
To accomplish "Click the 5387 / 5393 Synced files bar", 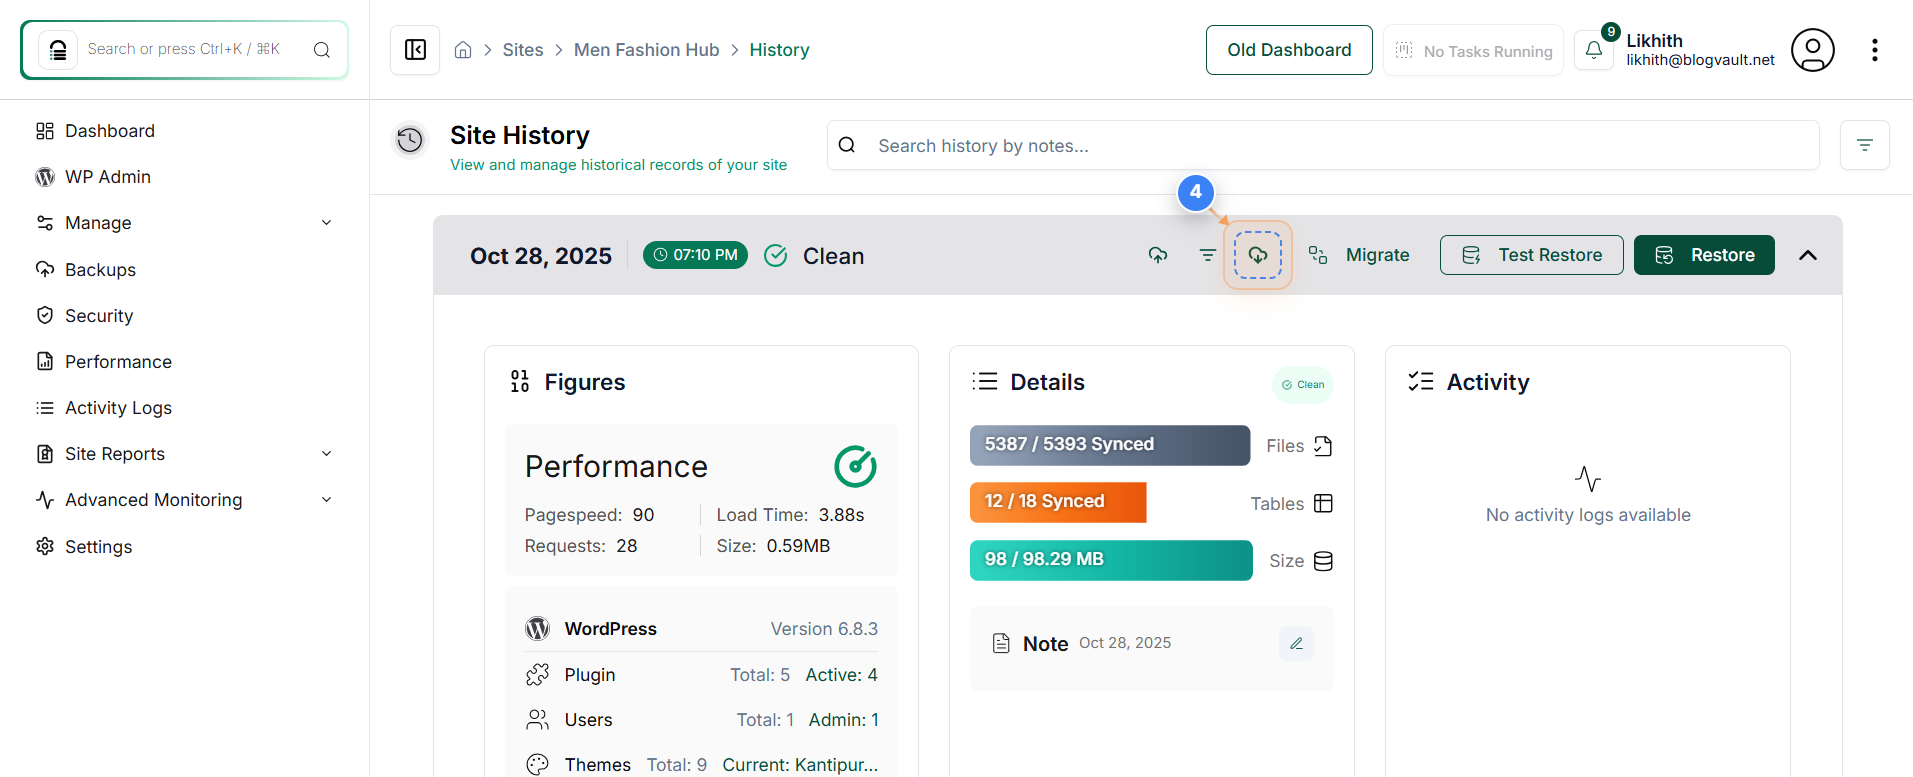I will (1110, 445).
